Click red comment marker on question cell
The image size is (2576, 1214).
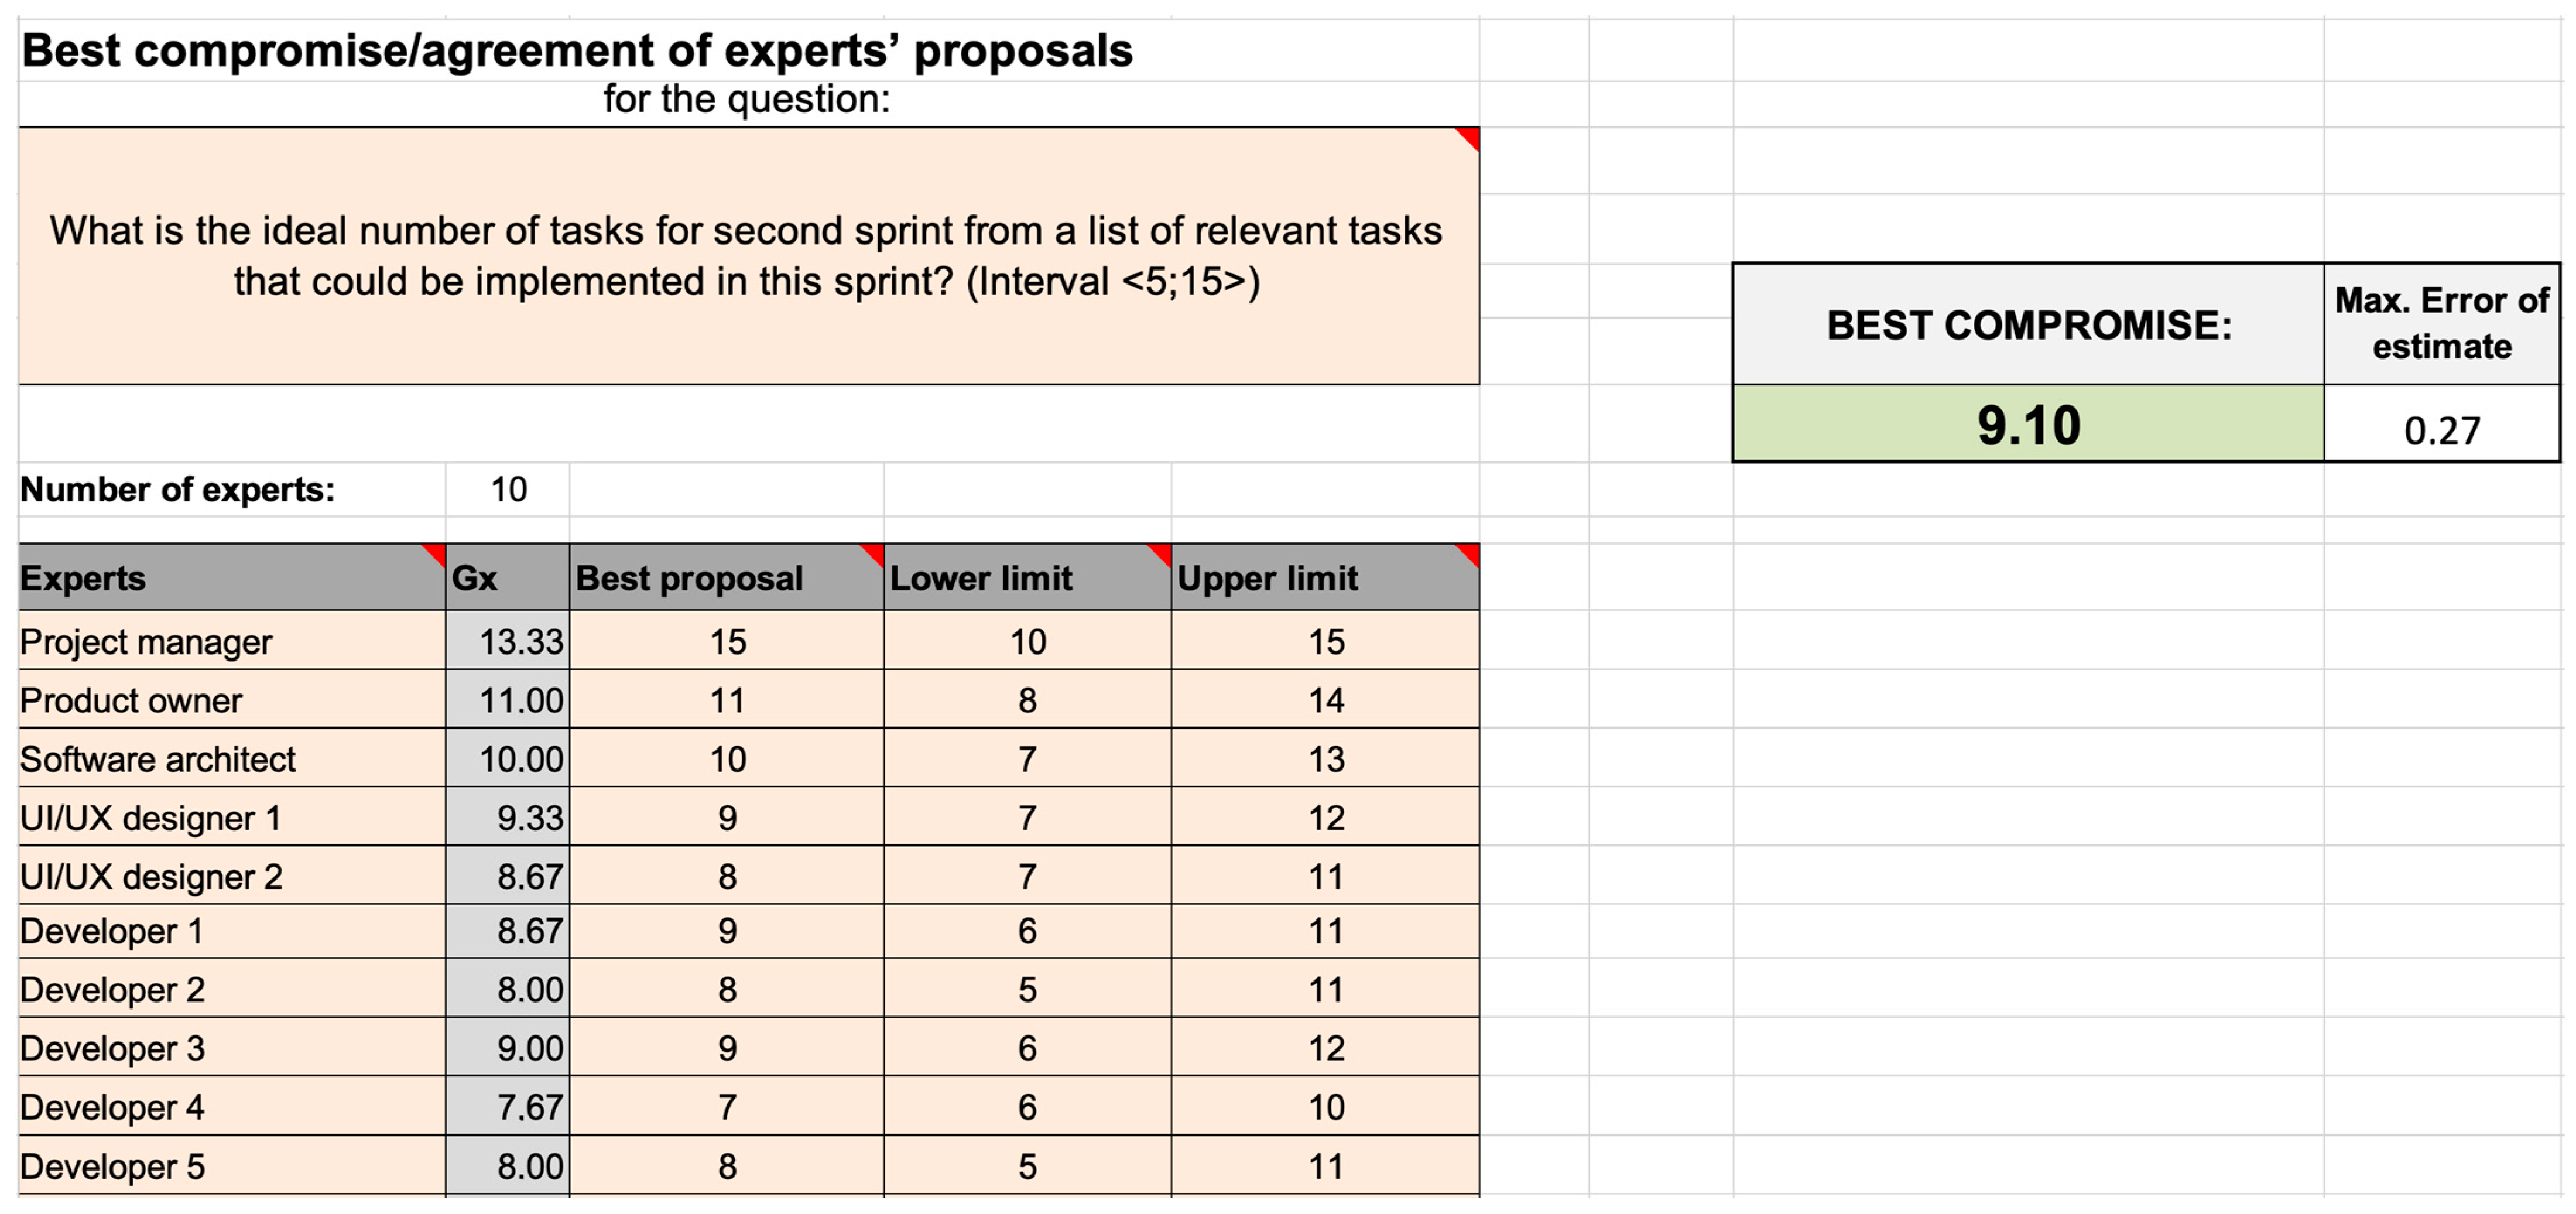click(x=1469, y=137)
